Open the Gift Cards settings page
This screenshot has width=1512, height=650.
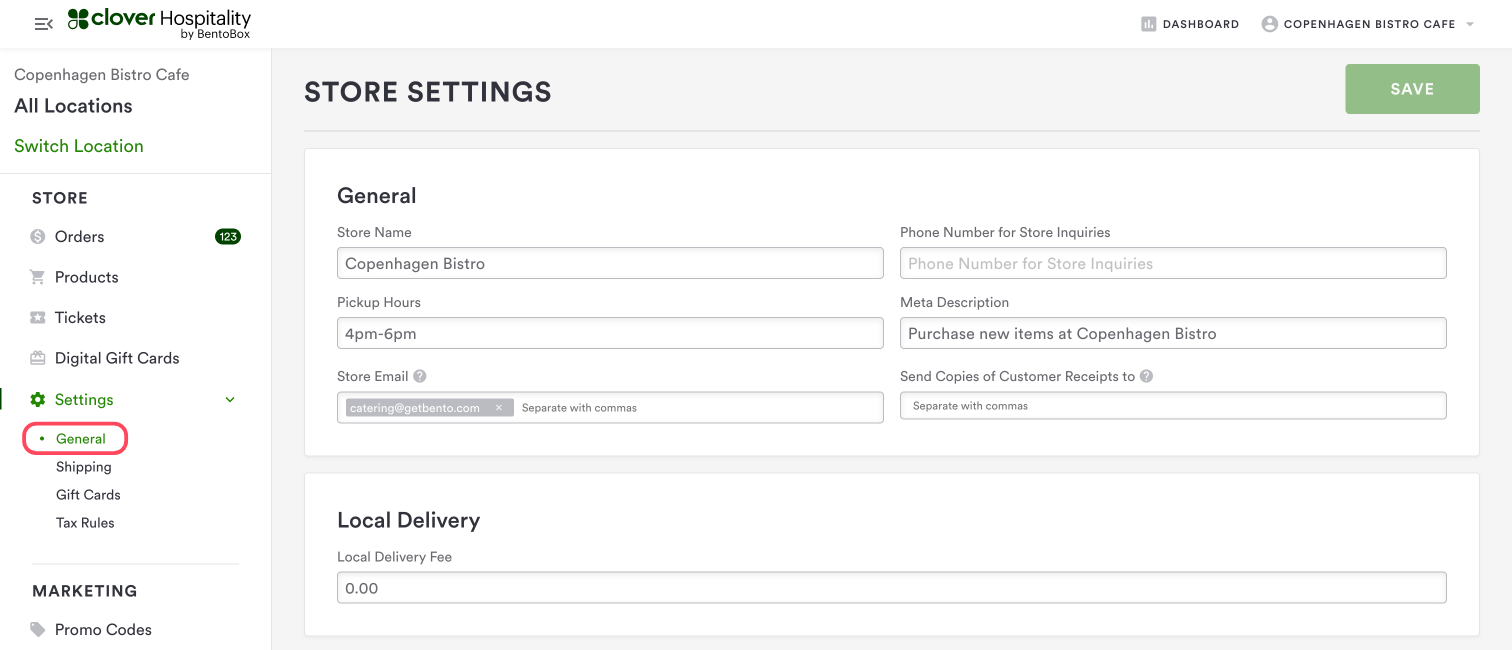(x=88, y=495)
